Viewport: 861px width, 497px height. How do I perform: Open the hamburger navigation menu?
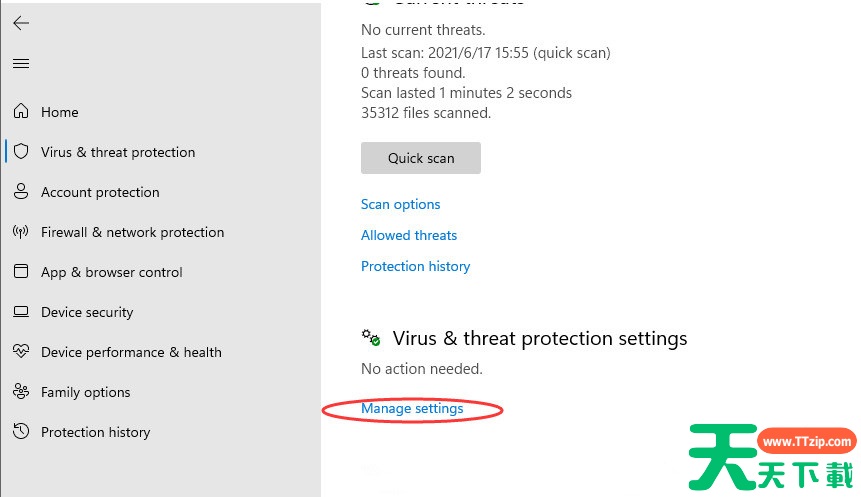[x=21, y=64]
